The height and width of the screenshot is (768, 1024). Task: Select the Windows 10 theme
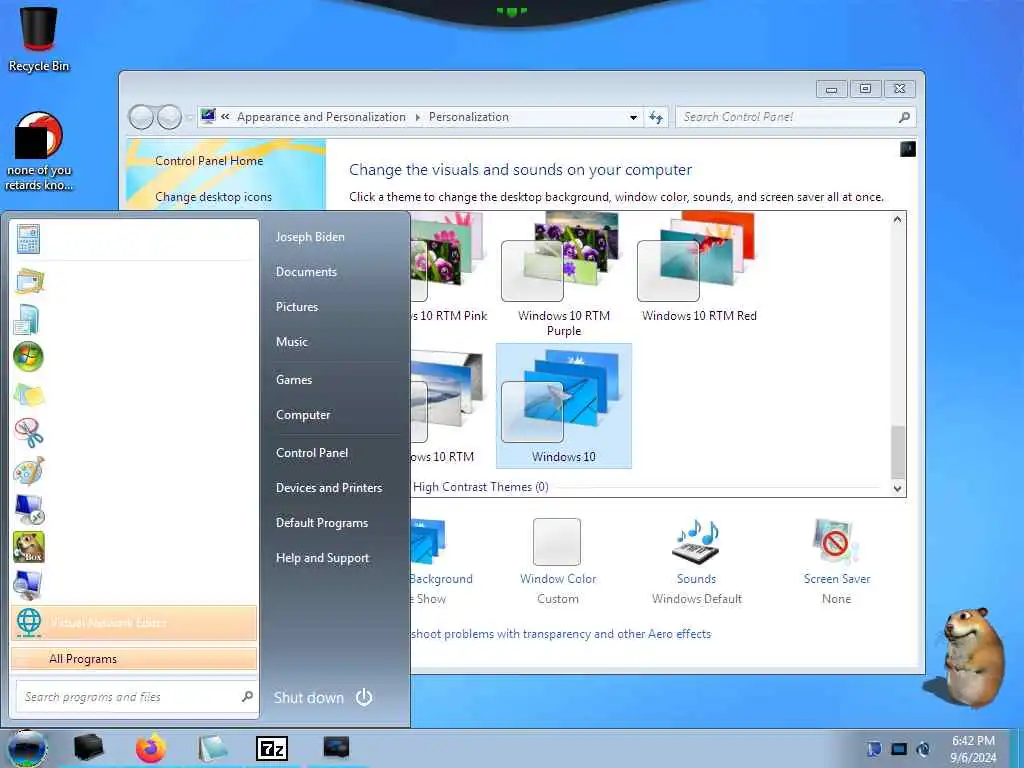[x=564, y=406]
